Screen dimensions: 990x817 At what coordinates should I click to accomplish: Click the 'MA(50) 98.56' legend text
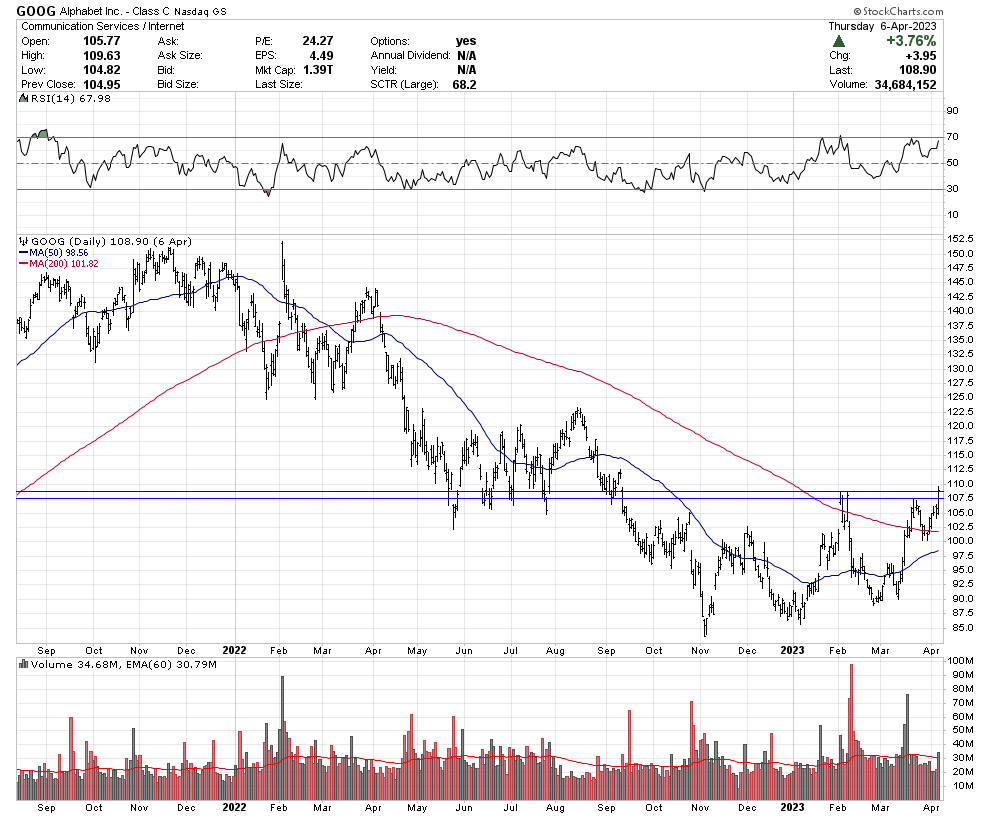pyautogui.click(x=59, y=253)
